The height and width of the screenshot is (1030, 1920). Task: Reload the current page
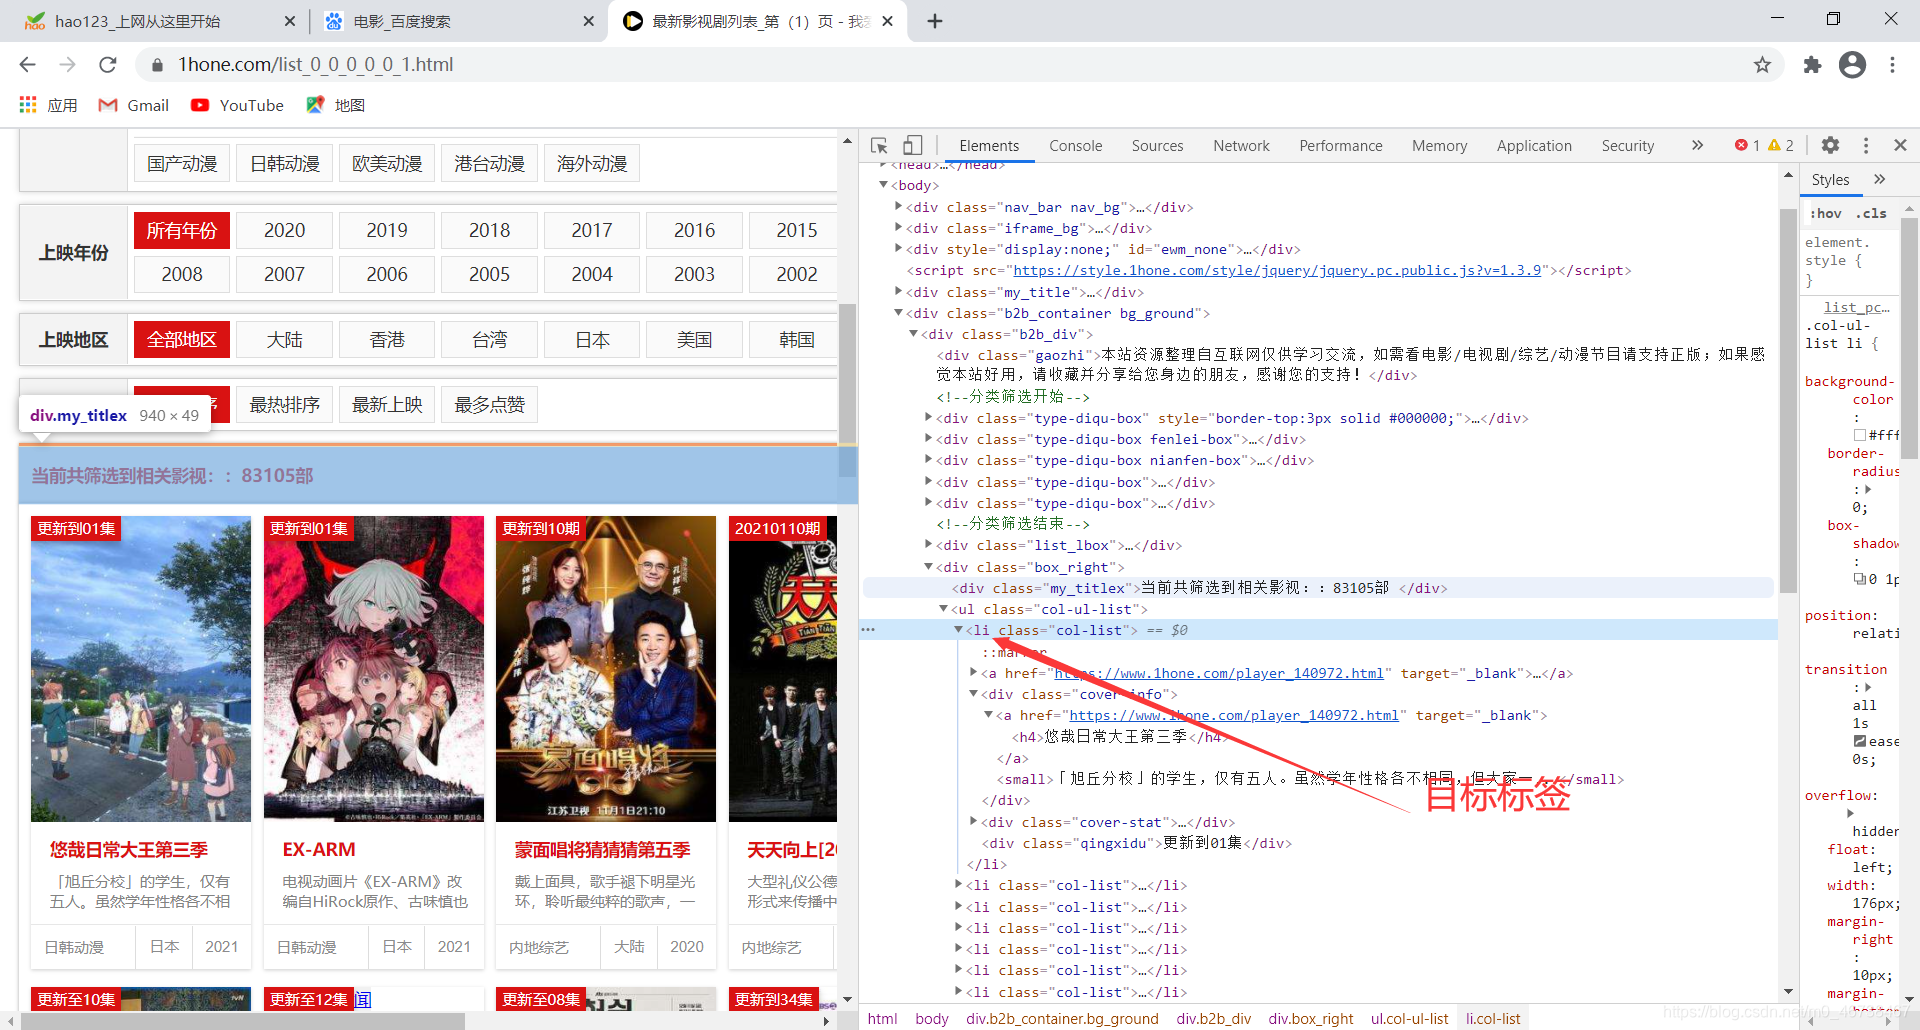108,65
